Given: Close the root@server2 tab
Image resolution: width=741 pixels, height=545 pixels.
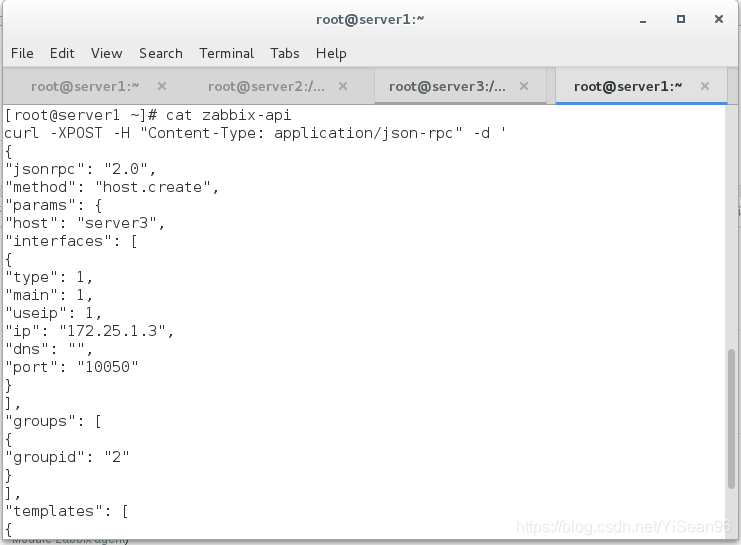Looking at the screenshot, I should [343, 86].
